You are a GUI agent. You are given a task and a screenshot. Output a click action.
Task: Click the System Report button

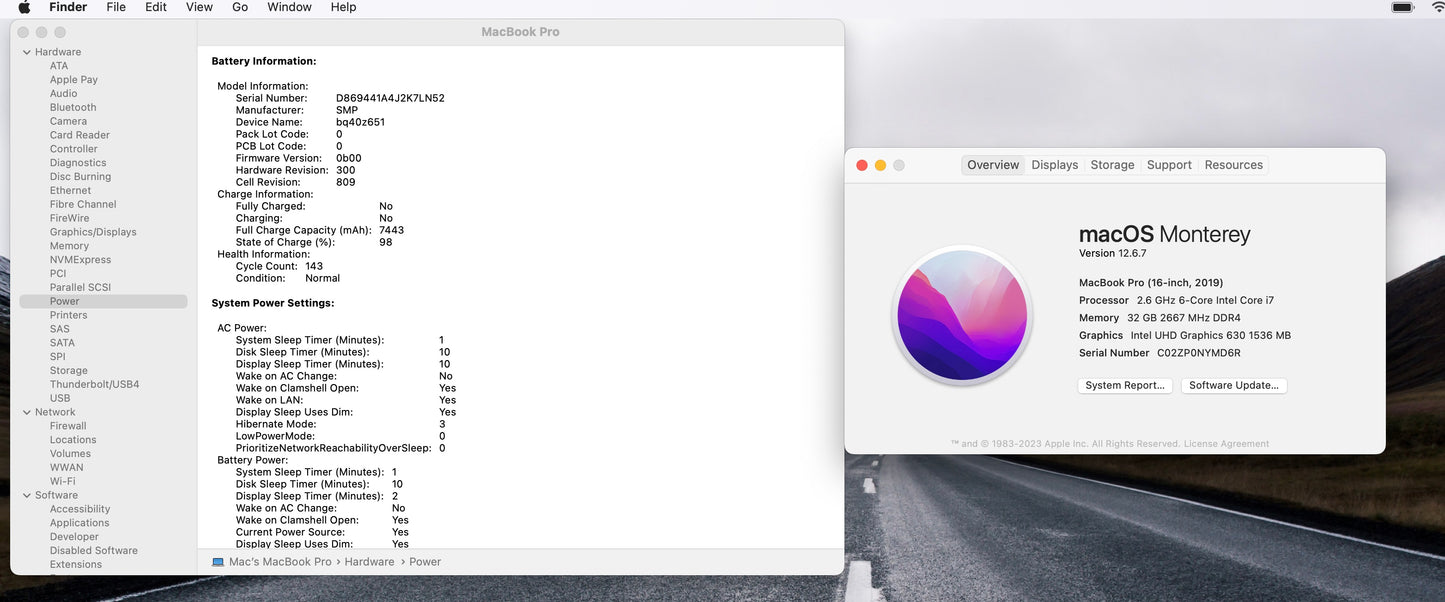(1124, 385)
